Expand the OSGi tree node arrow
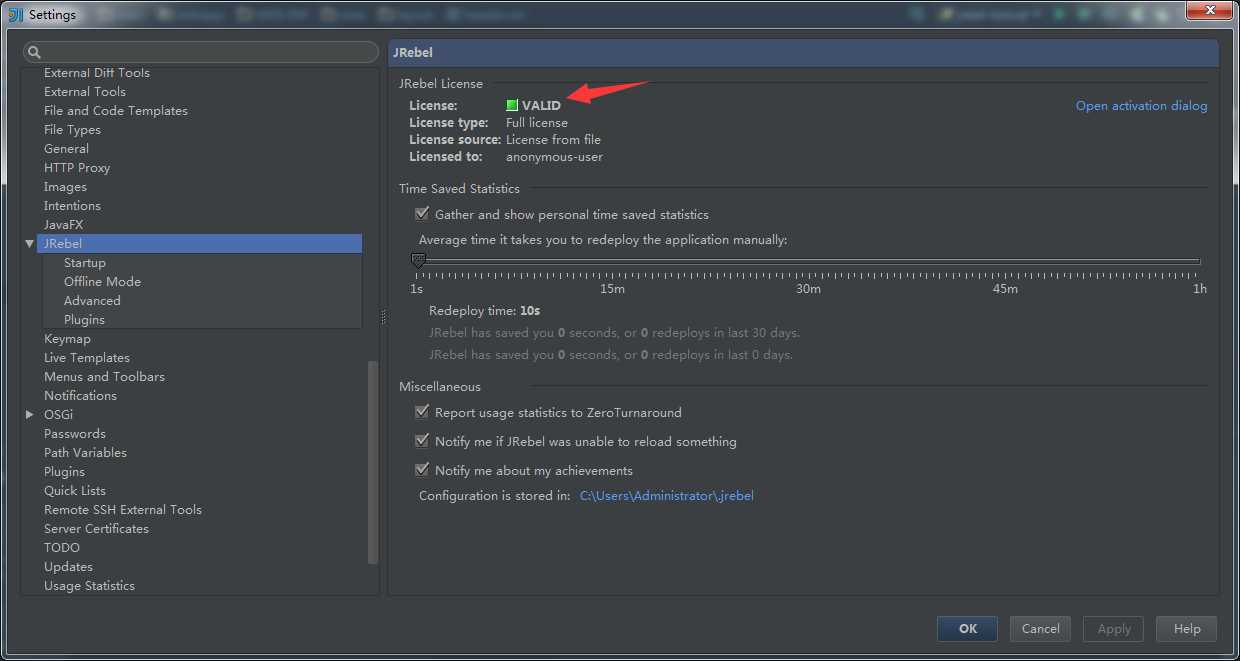The width and height of the screenshot is (1240, 661). [x=30, y=414]
